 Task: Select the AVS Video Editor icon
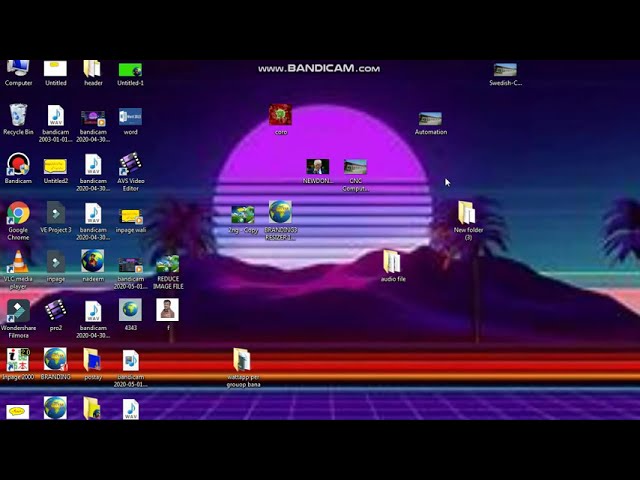click(131, 171)
